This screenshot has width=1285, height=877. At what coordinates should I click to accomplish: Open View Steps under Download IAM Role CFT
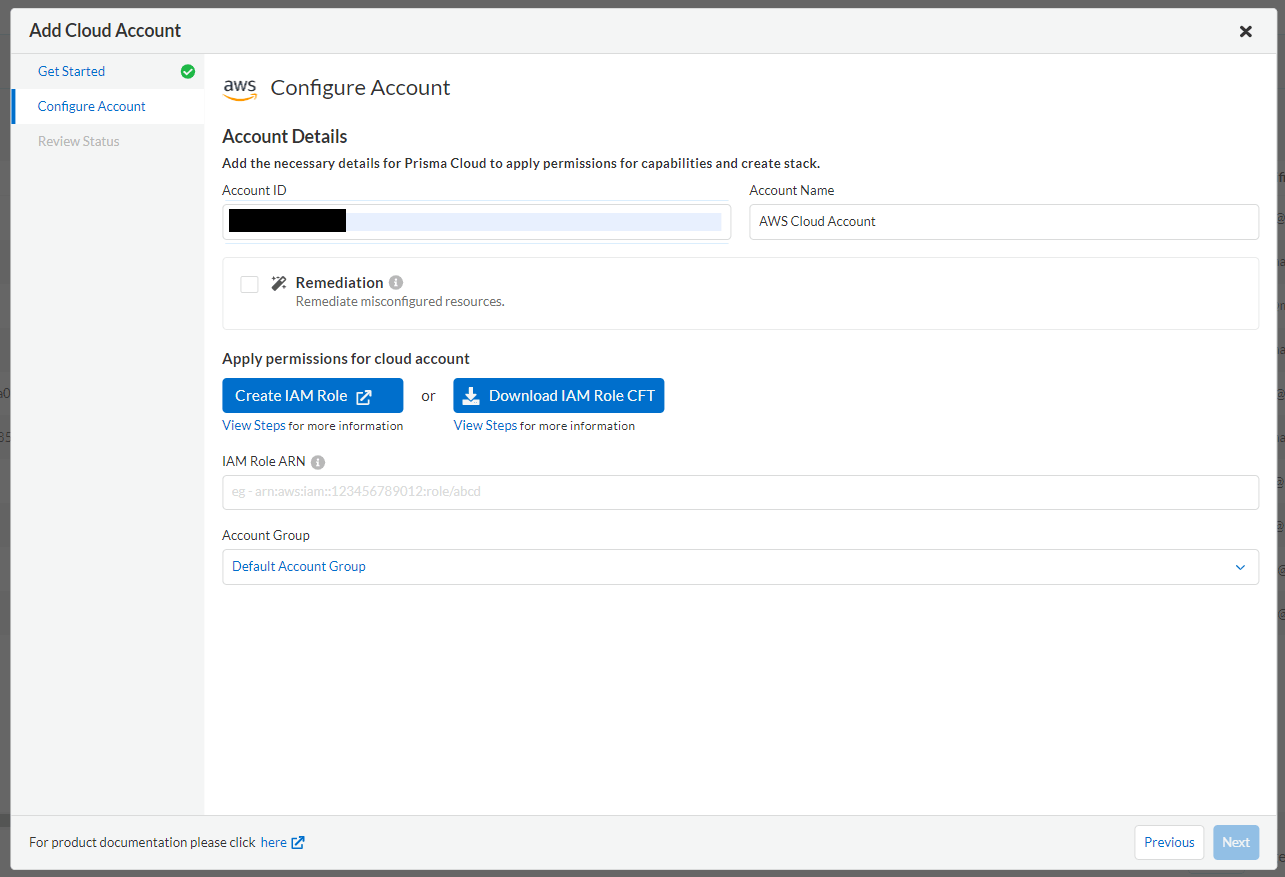[x=485, y=425]
